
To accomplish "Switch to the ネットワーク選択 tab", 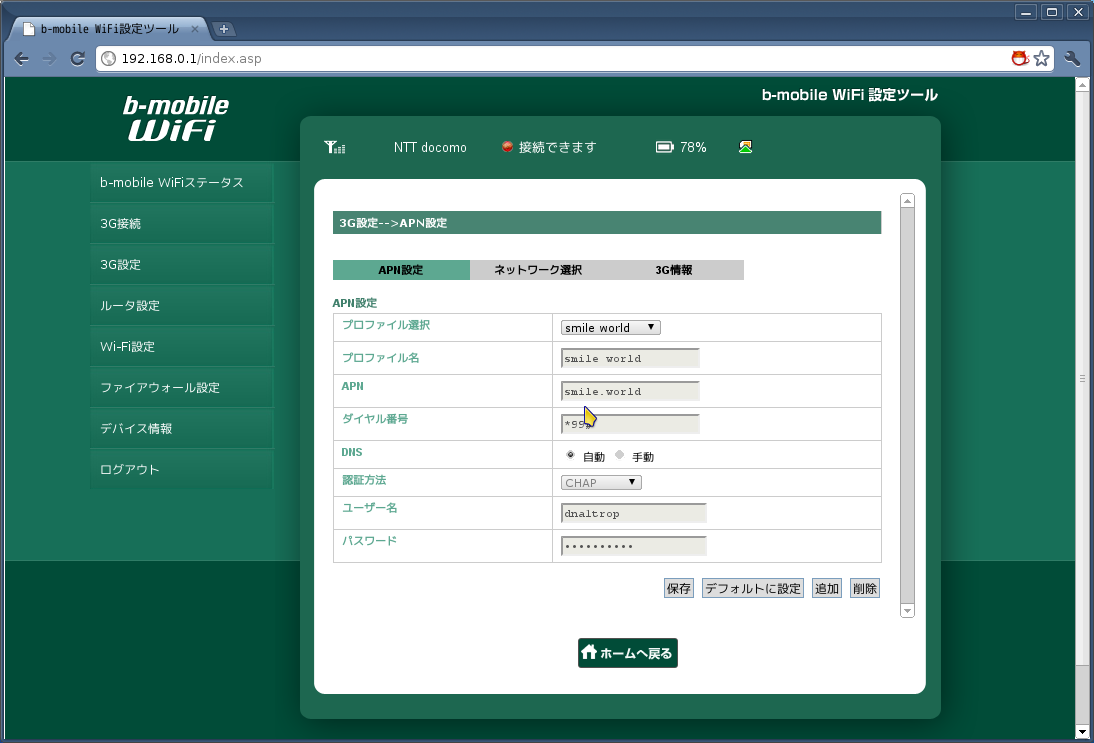I will [x=538, y=270].
